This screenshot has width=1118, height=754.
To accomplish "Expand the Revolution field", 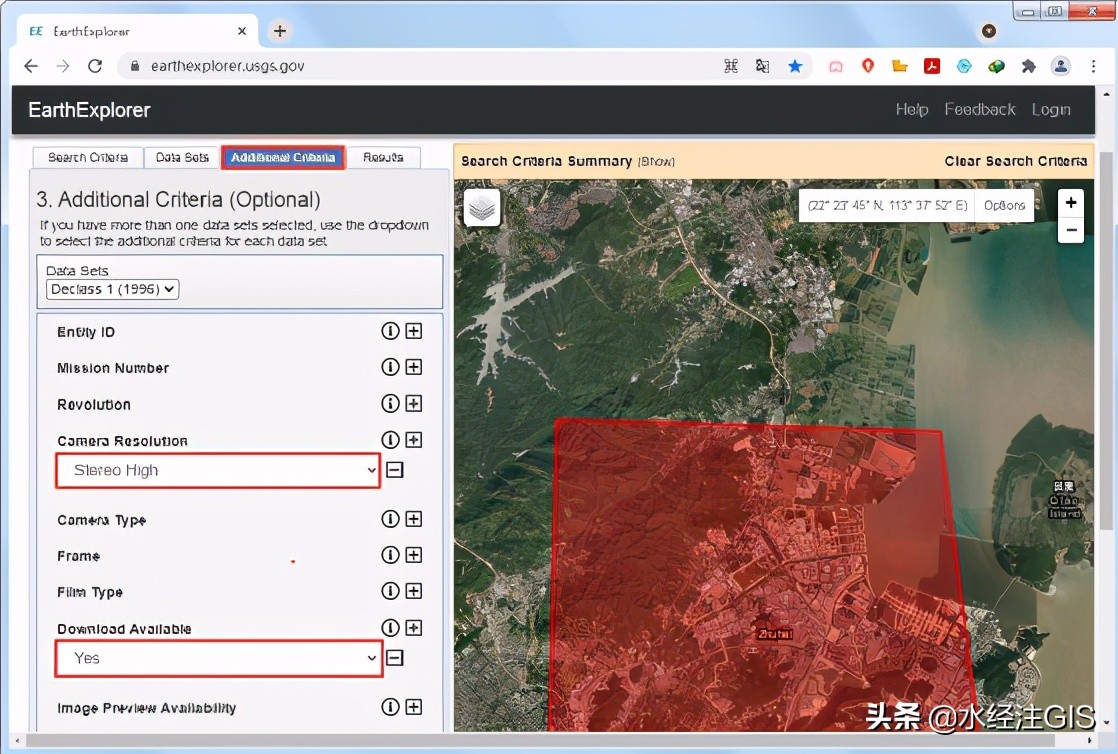I will pyautogui.click(x=414, y=403).
